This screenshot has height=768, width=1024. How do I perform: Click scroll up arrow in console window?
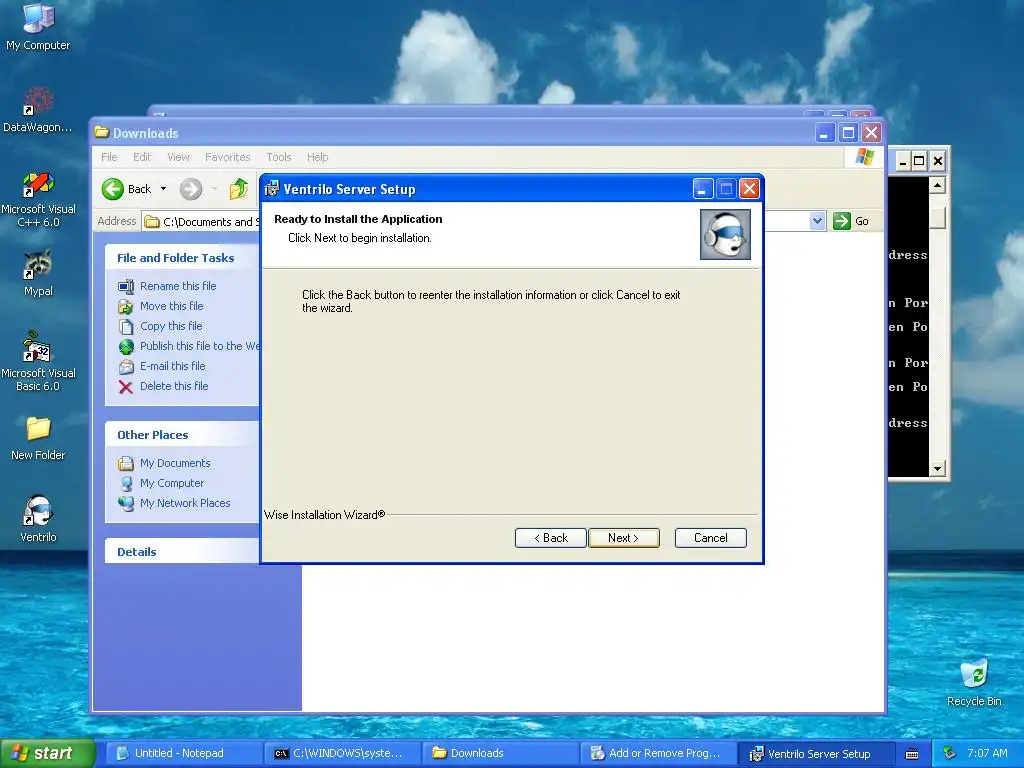938,185
